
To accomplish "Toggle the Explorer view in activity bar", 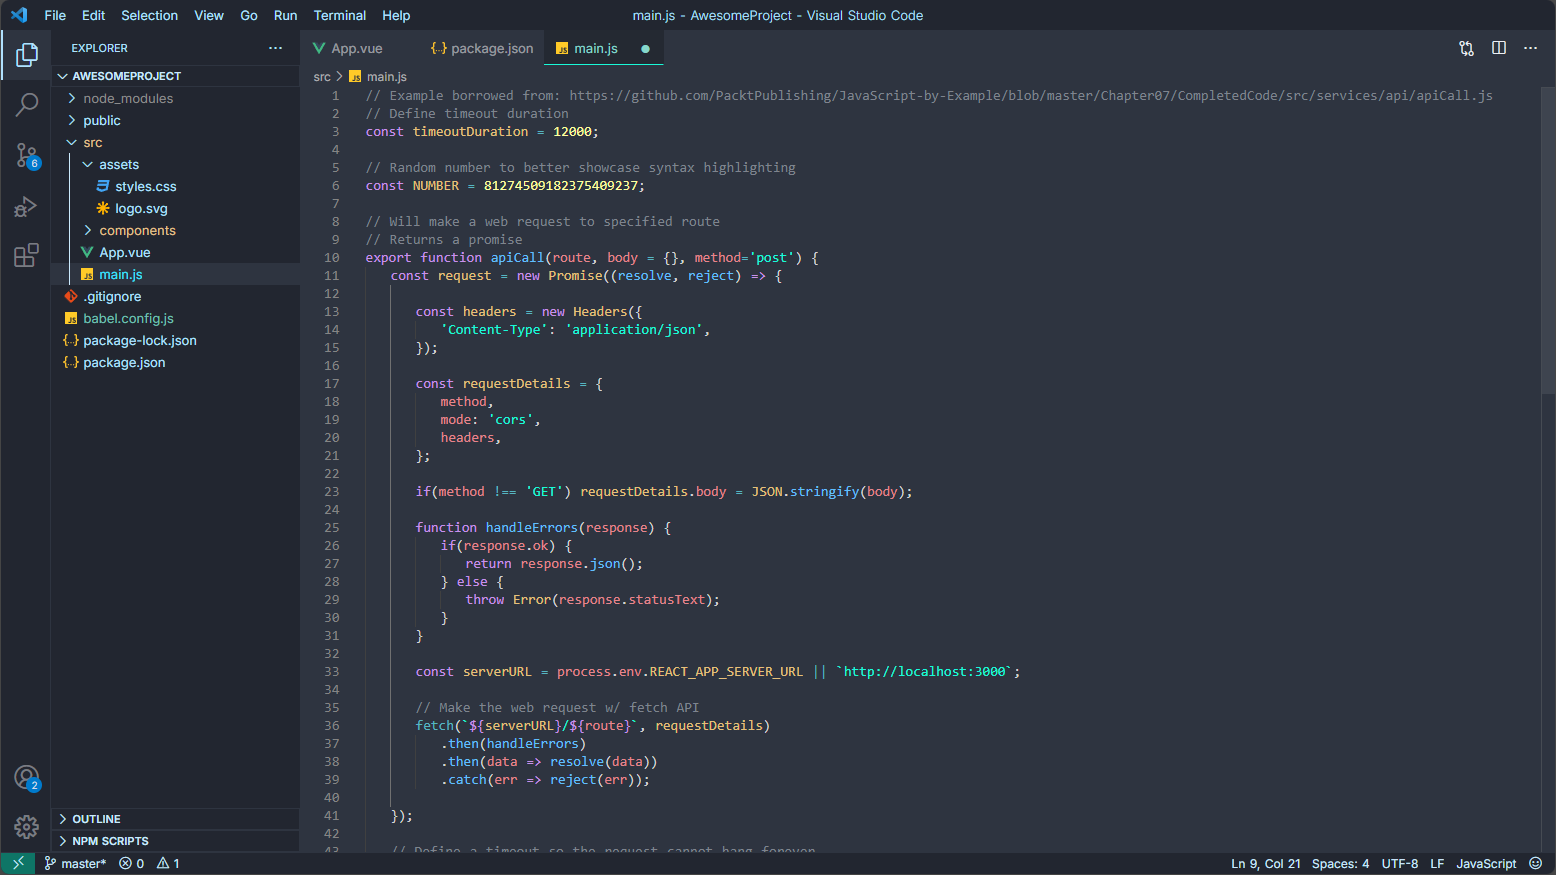I will click(27, 55).
